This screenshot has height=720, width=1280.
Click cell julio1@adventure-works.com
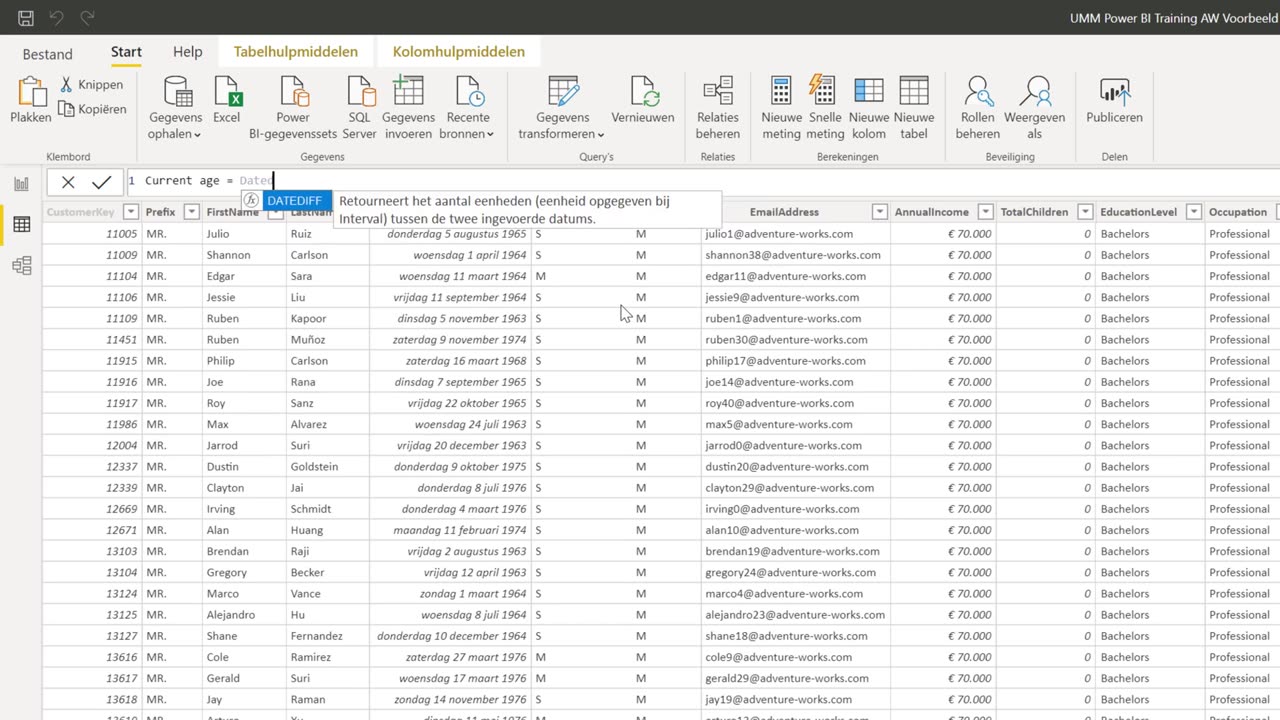click(777, 234)
